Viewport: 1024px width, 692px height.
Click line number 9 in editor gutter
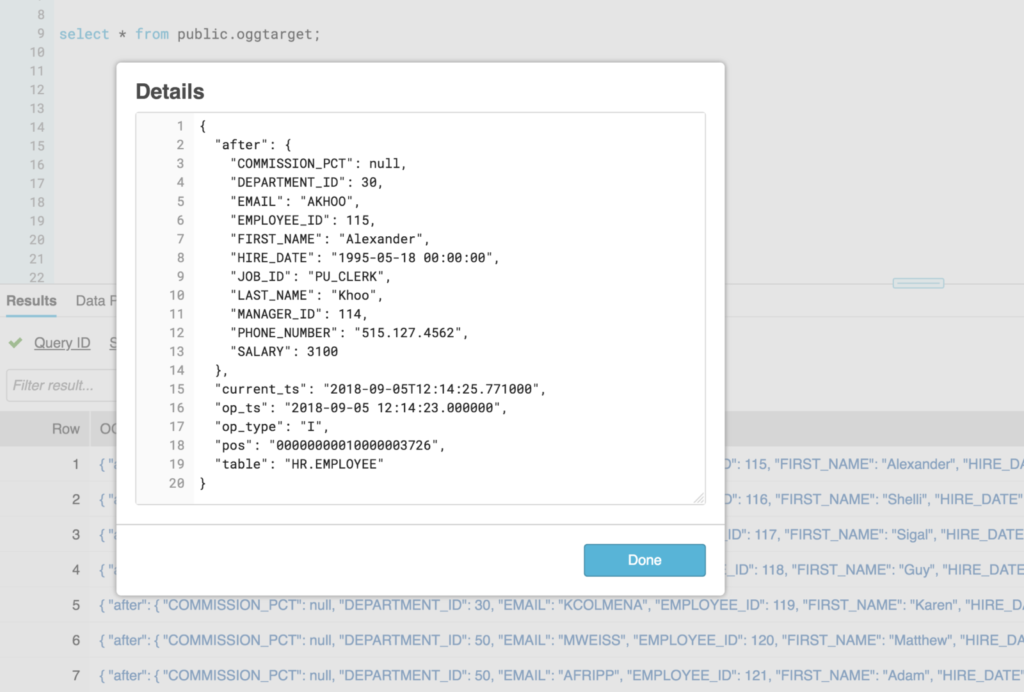point(40,34)
